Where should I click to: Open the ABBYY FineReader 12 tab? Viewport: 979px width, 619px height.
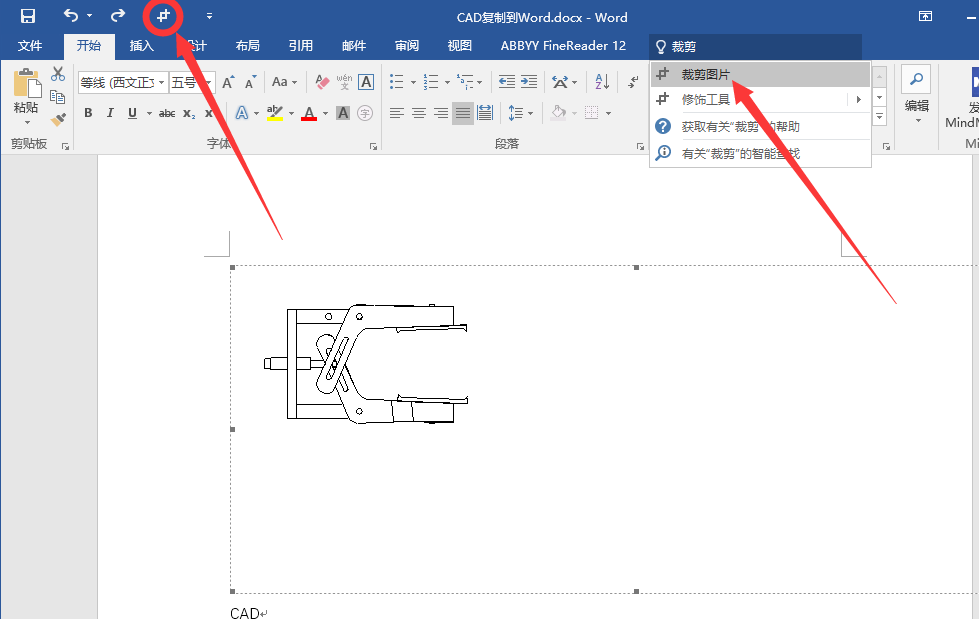coord(563,46)
